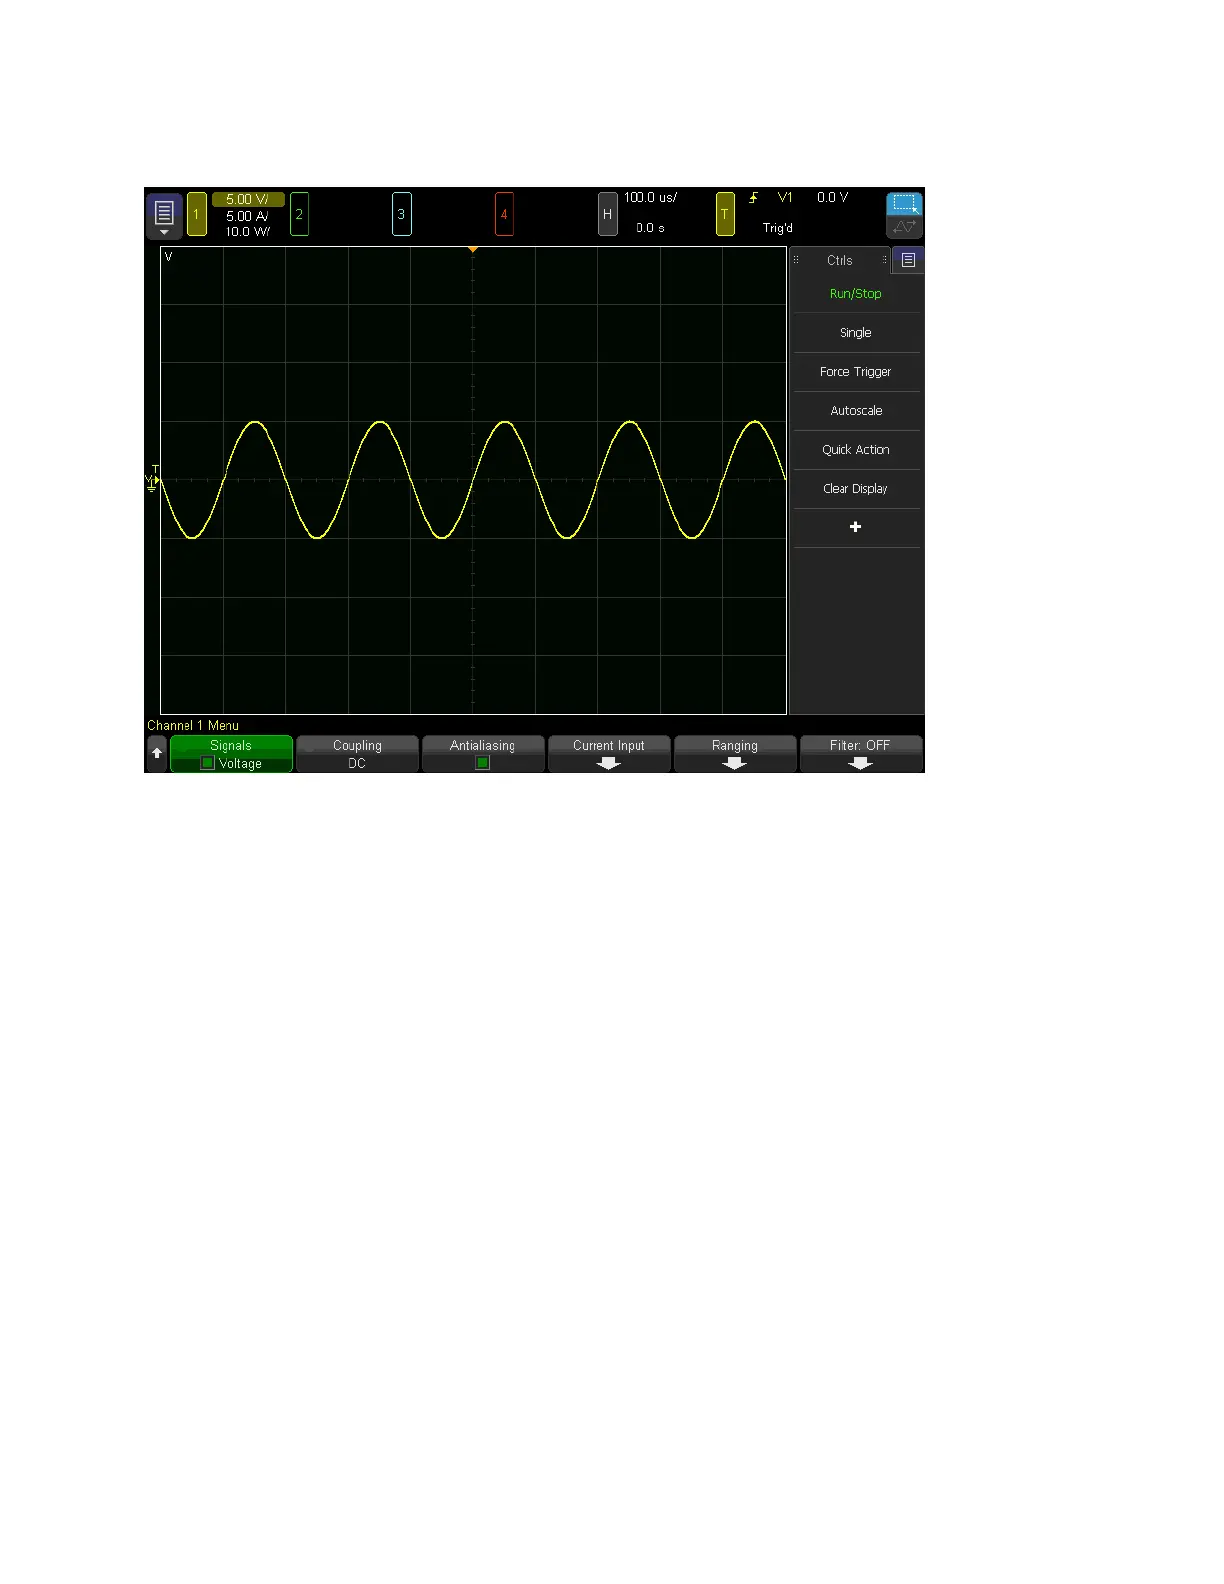Click the rising edge trigger icon

coord(754,198)
